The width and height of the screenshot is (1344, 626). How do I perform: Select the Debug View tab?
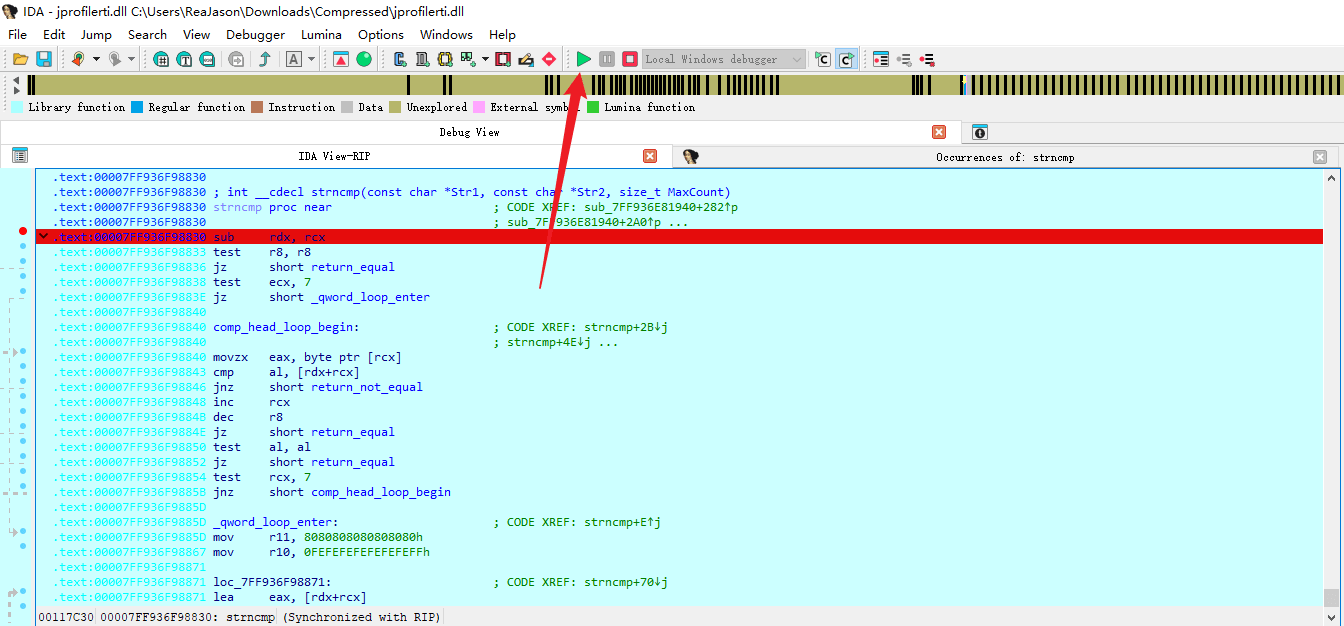[469, 132]
